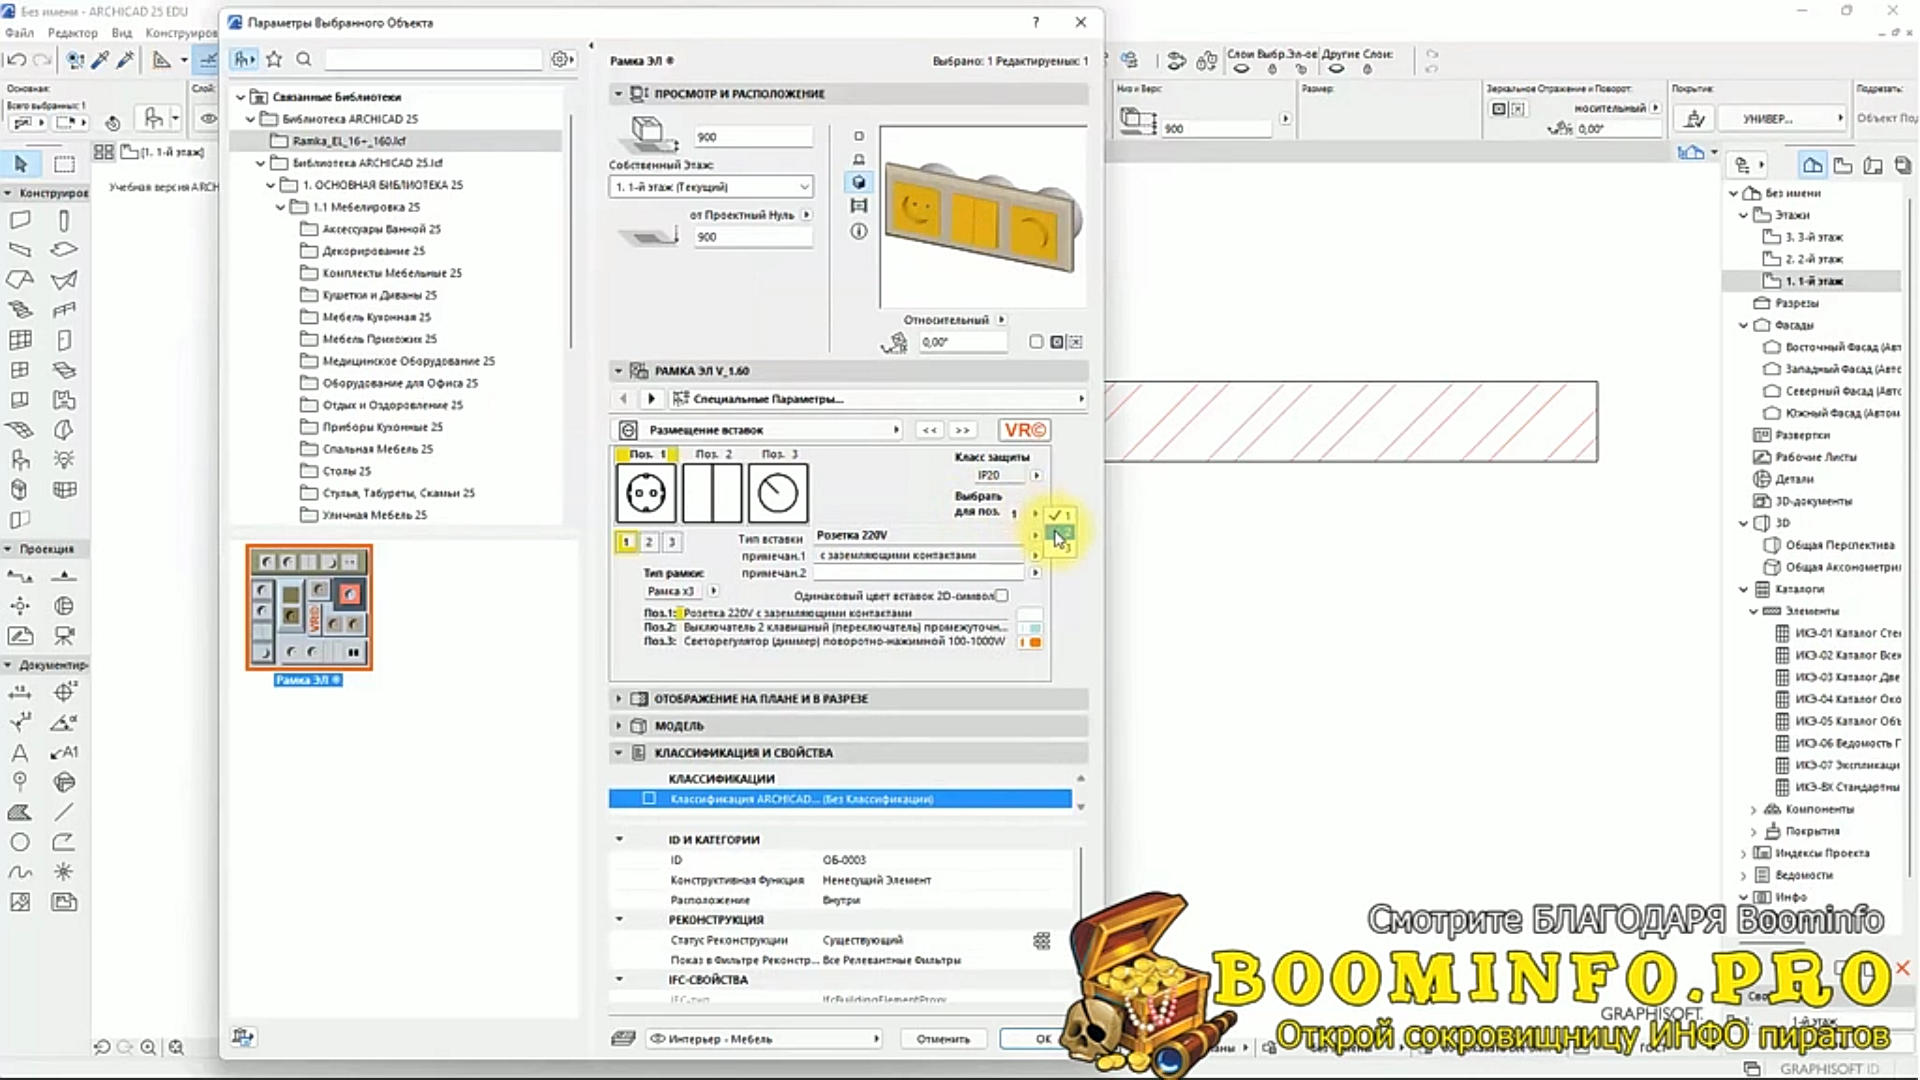Show 3D view preview icon
The height and width of the screenshot is (1080, 1920).
click(858, 182)
